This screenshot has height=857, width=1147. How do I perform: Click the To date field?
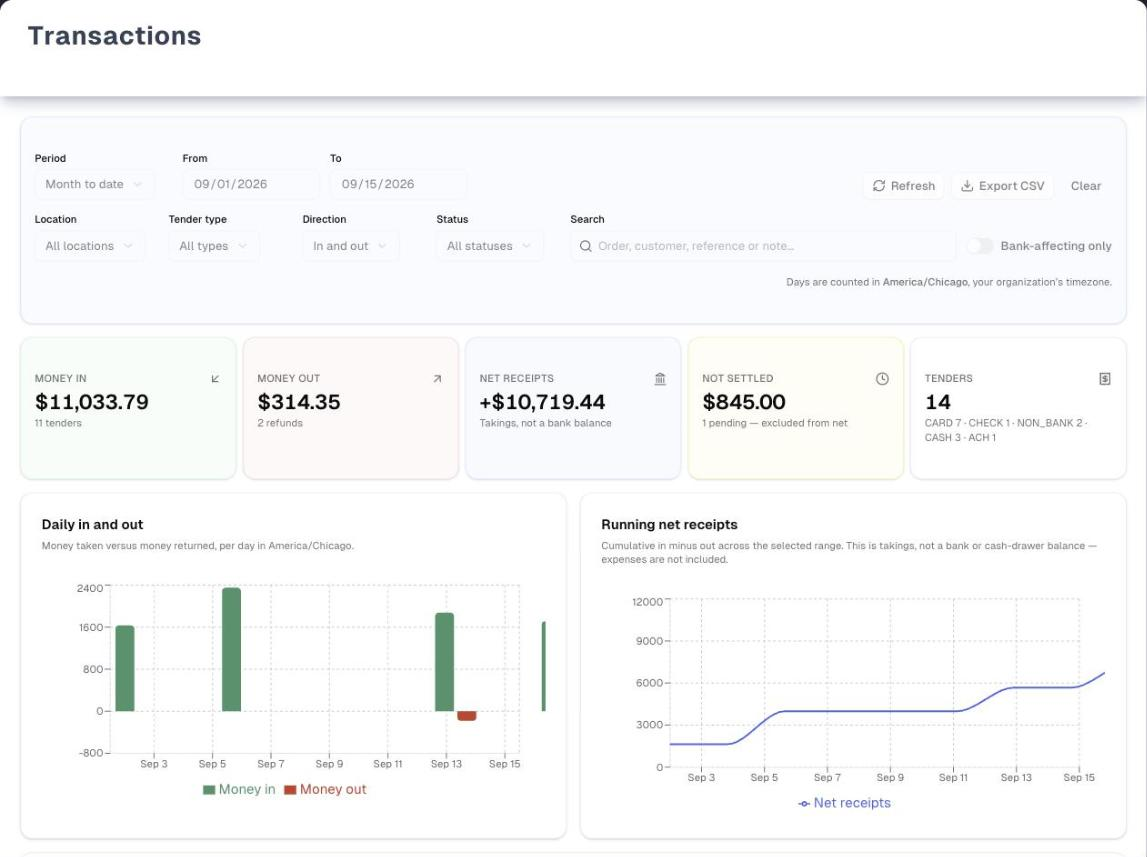pos(398,184)
